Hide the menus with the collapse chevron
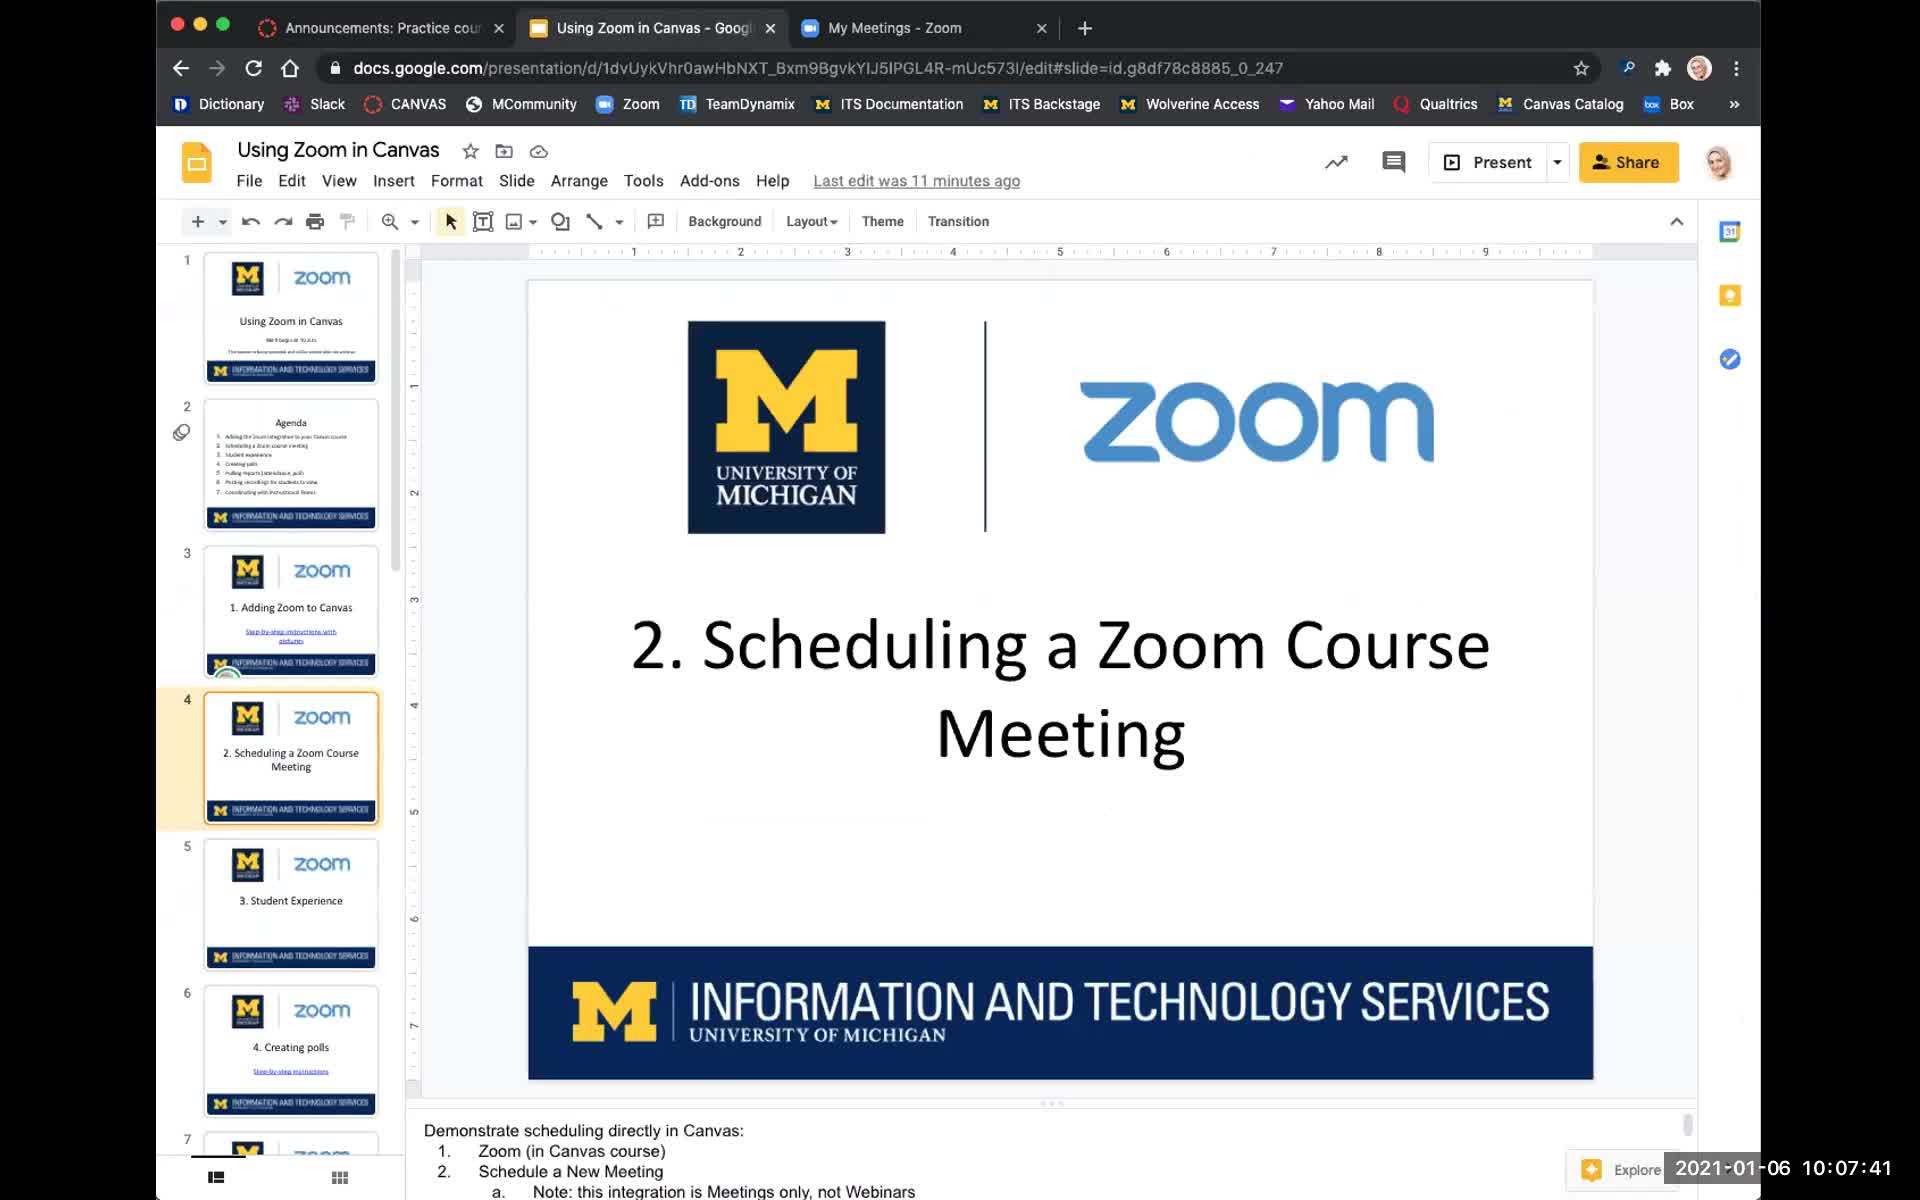 (x=1677, y=222)
